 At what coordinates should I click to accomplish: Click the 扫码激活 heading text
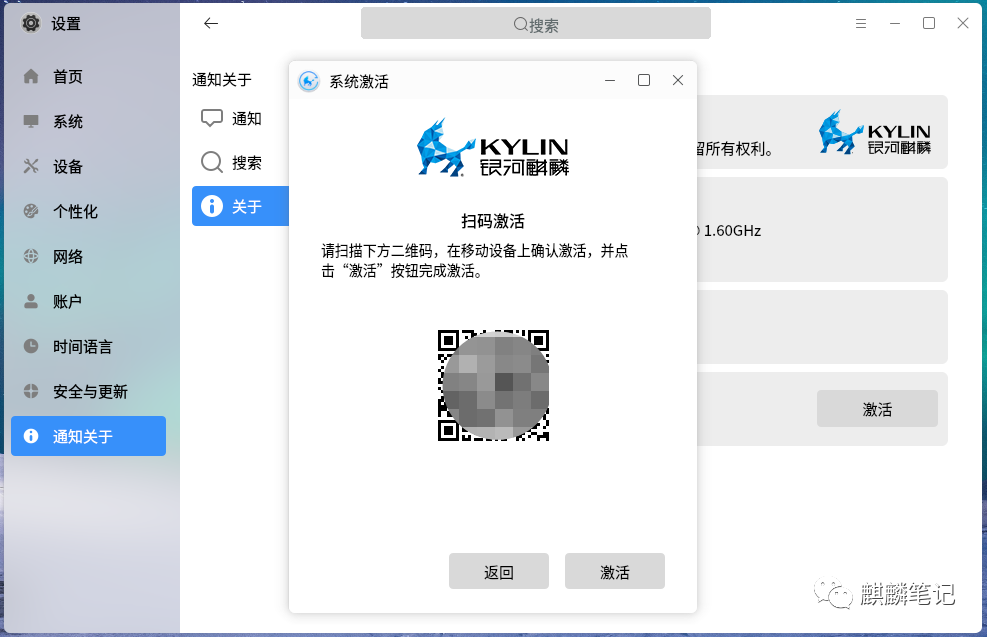[493, 221]
